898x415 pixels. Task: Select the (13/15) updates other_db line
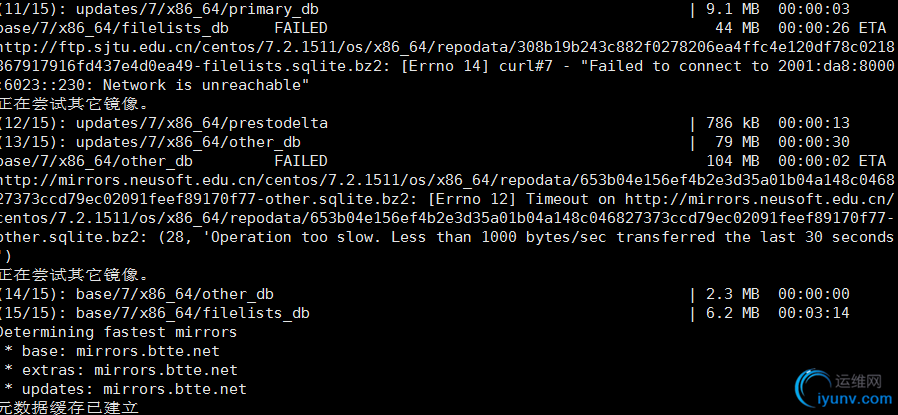[425, 142]
